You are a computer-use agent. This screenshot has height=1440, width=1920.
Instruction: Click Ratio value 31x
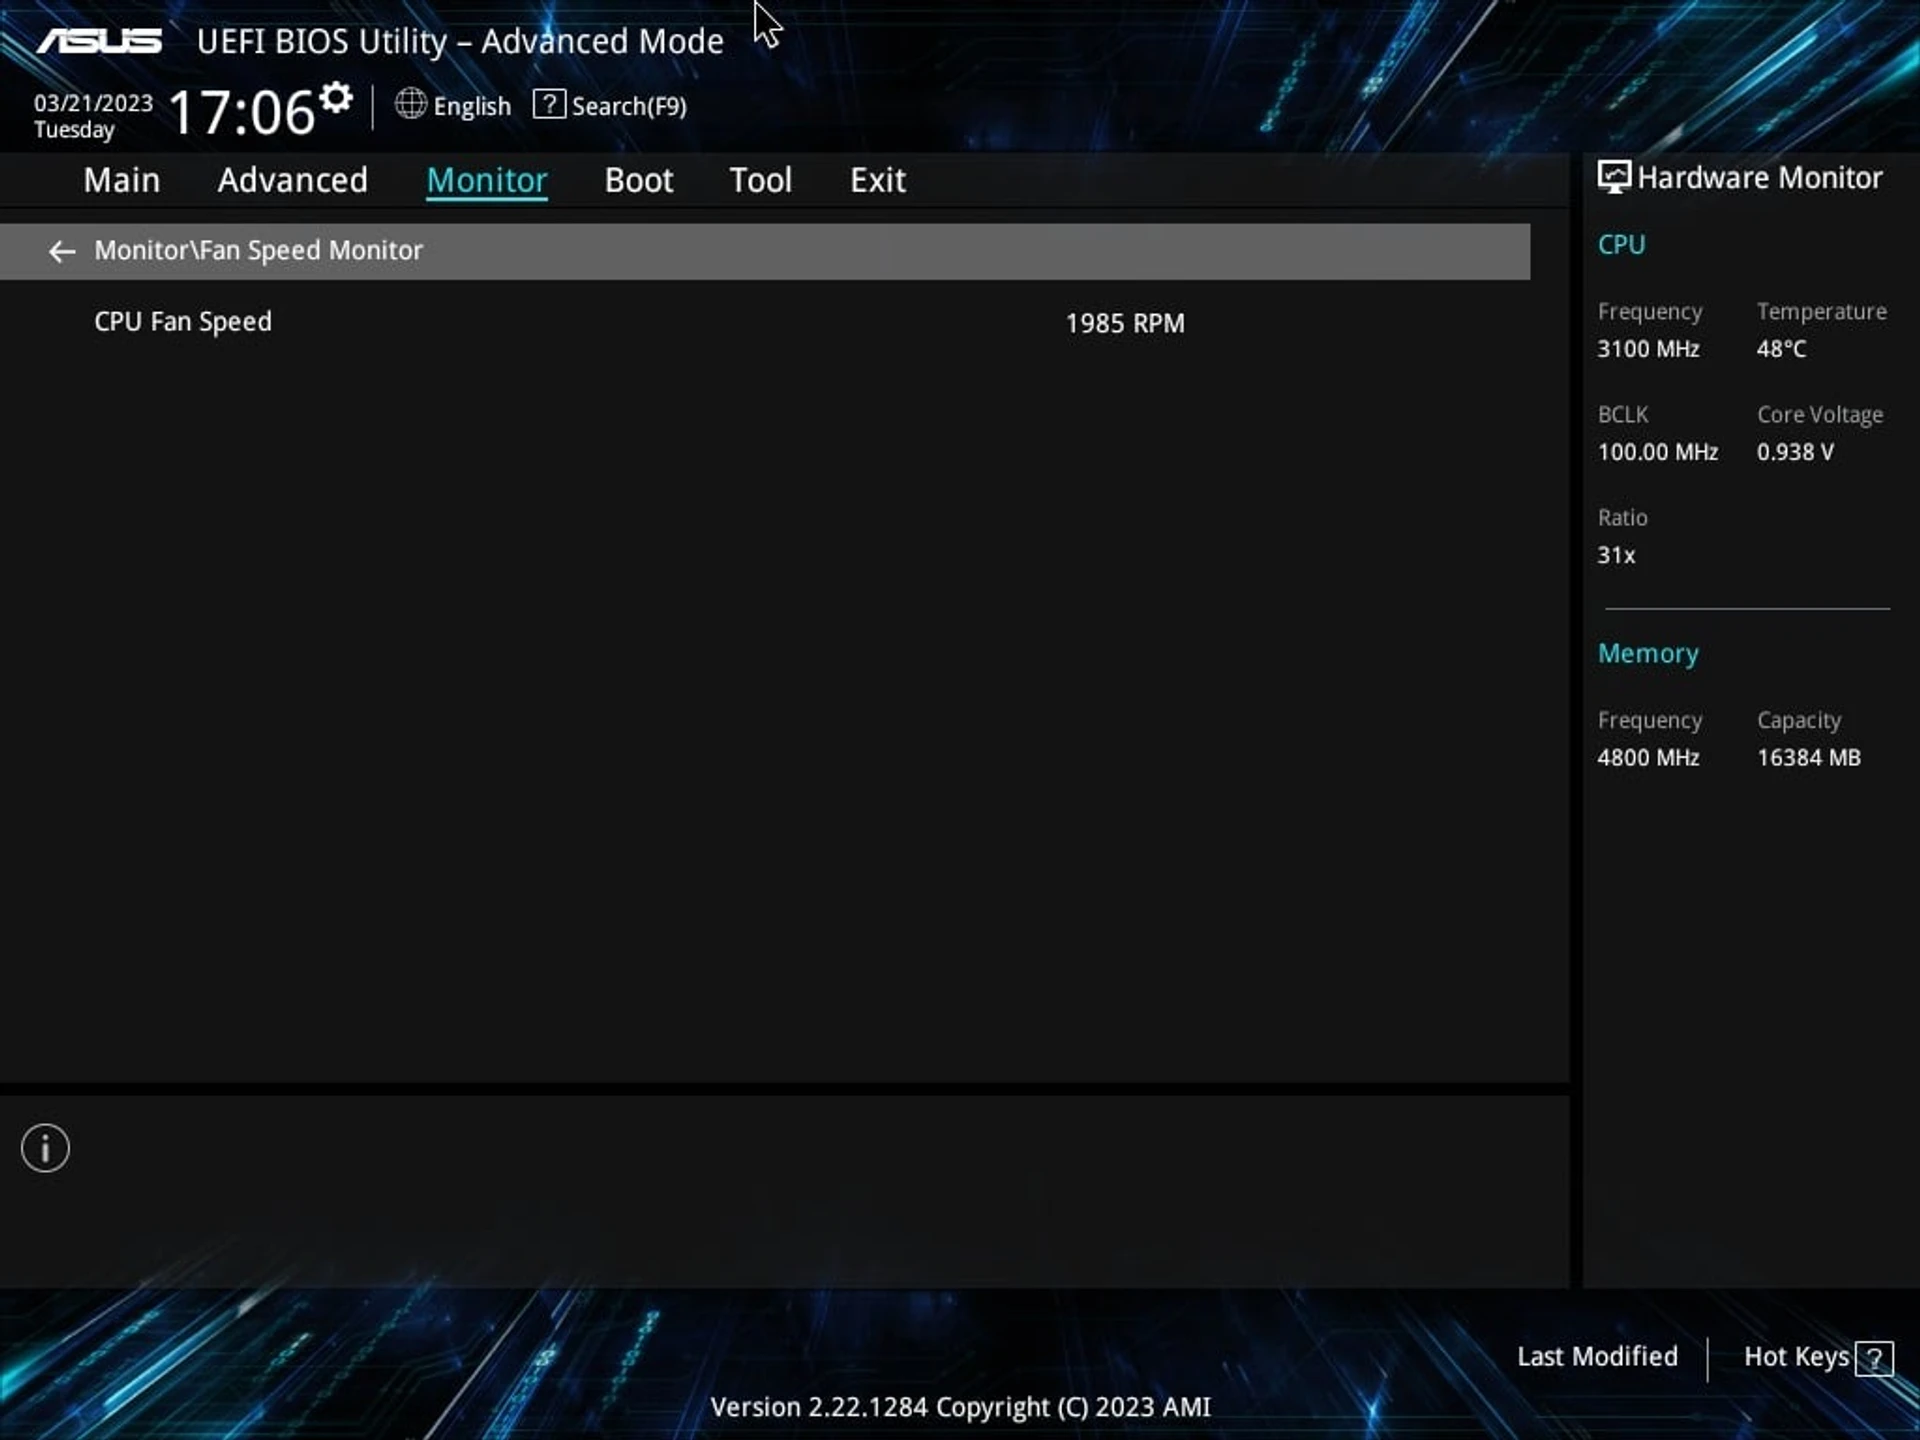[1616, 555]
